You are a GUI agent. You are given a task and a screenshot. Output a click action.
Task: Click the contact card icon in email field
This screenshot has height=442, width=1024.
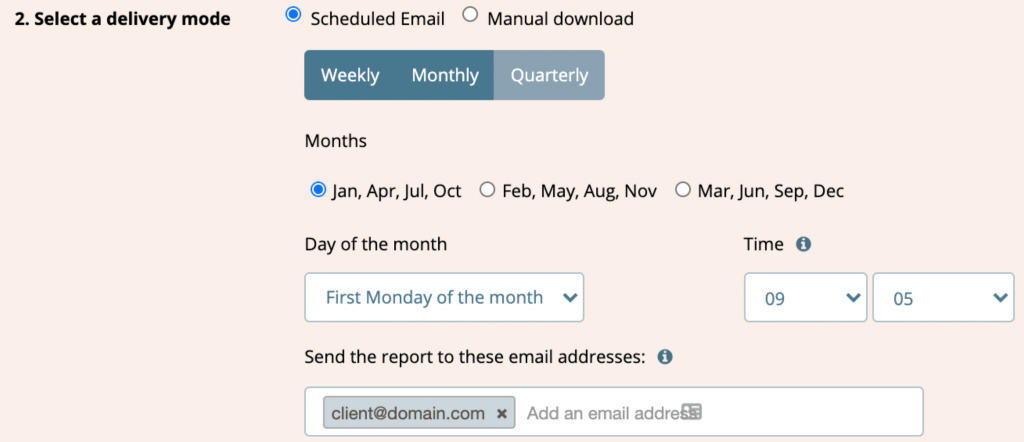[x=692, y=411]
